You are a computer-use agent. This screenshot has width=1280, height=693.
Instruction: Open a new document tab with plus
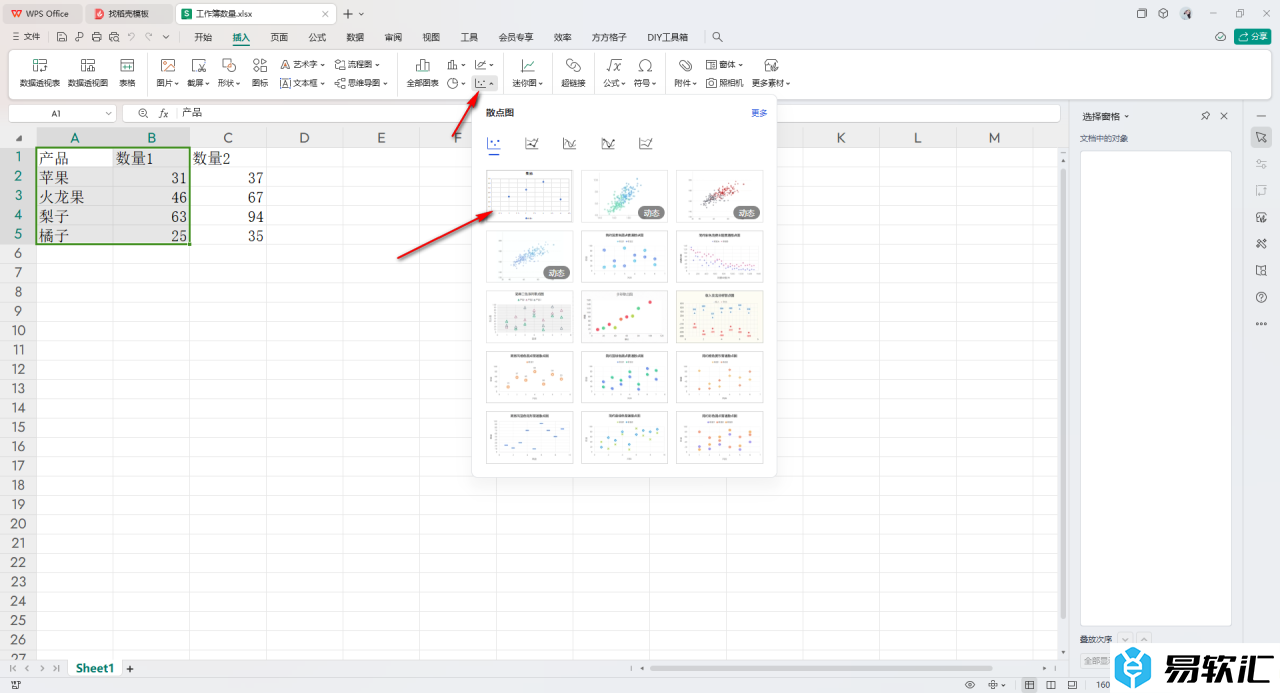tap(347, 13)
